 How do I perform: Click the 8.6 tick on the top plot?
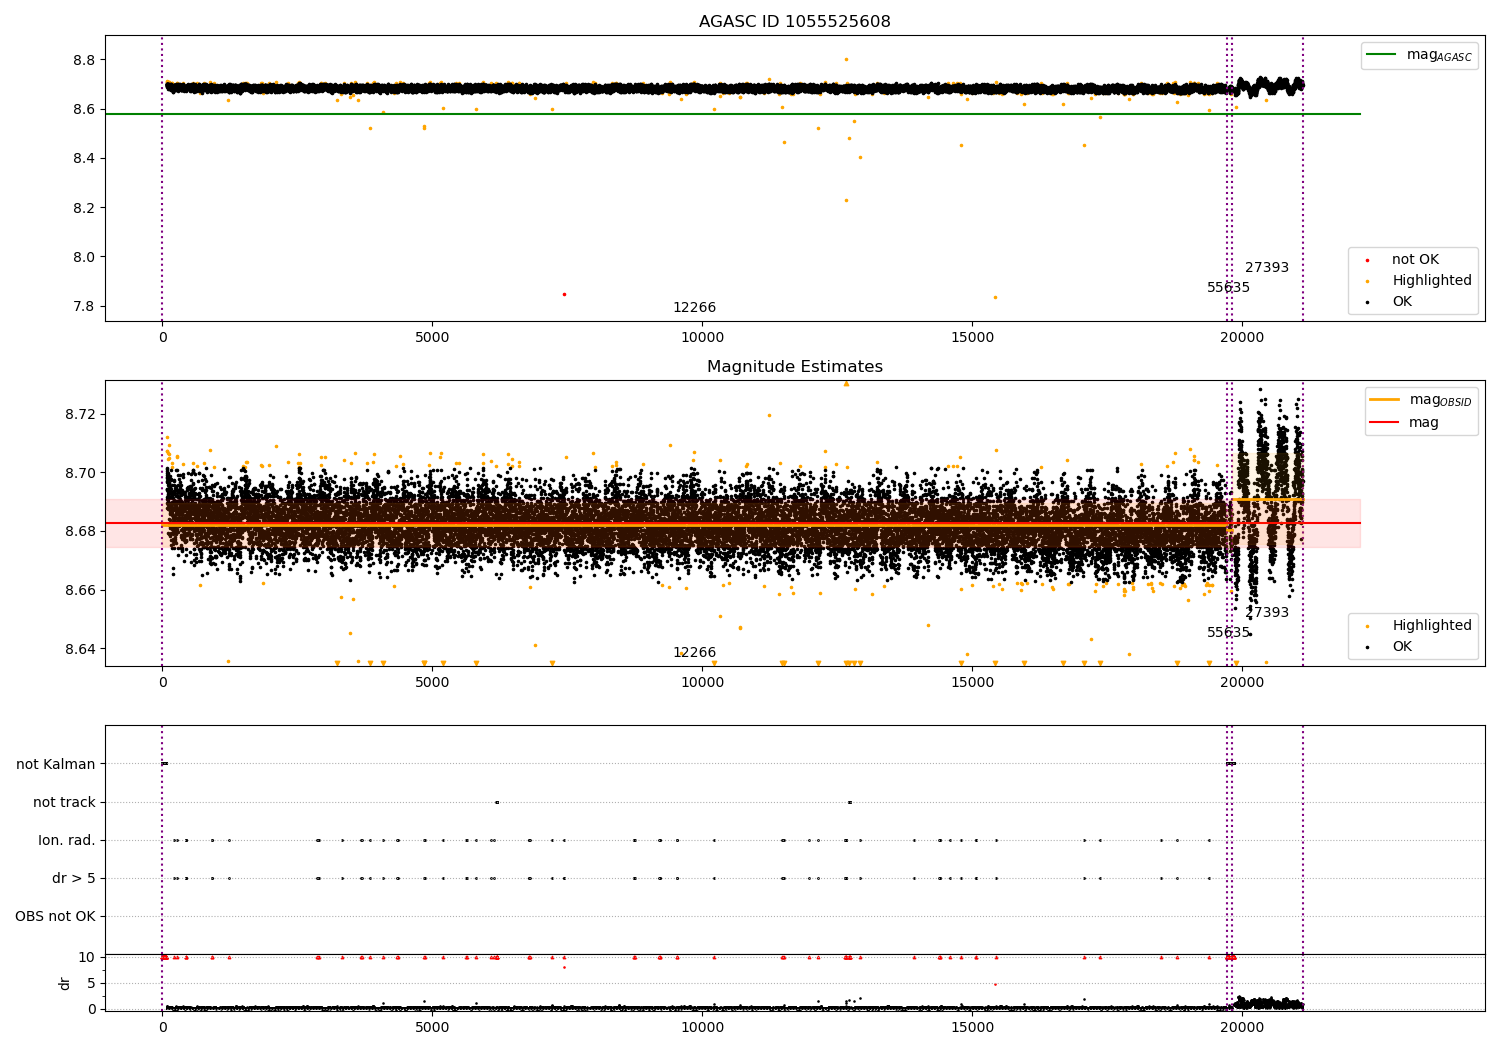click(82, 109)
